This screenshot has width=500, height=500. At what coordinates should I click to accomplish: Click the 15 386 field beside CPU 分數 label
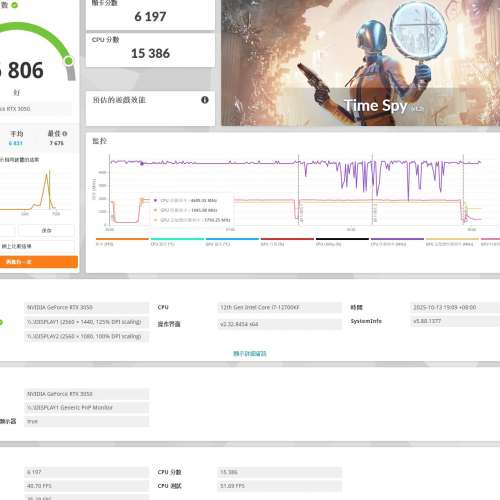click(x=279, y=472)
